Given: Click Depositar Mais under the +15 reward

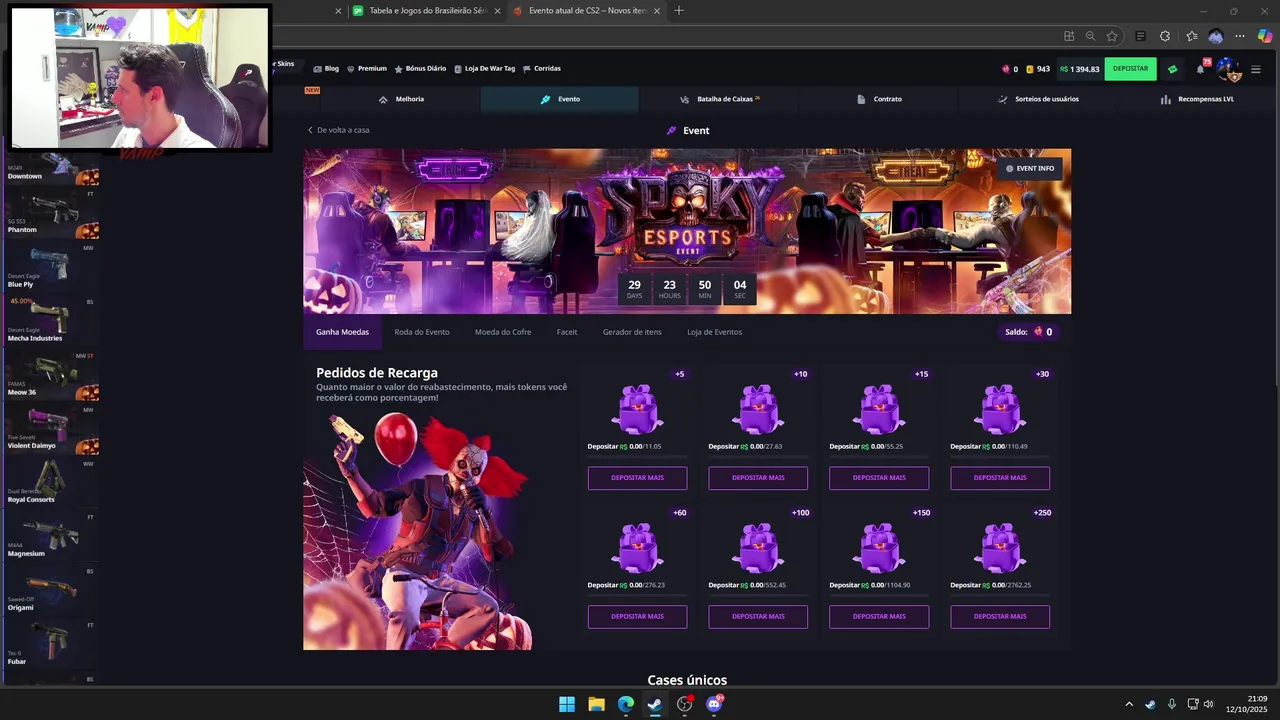Looking at the screenshot, I should (x=879, y=478).
